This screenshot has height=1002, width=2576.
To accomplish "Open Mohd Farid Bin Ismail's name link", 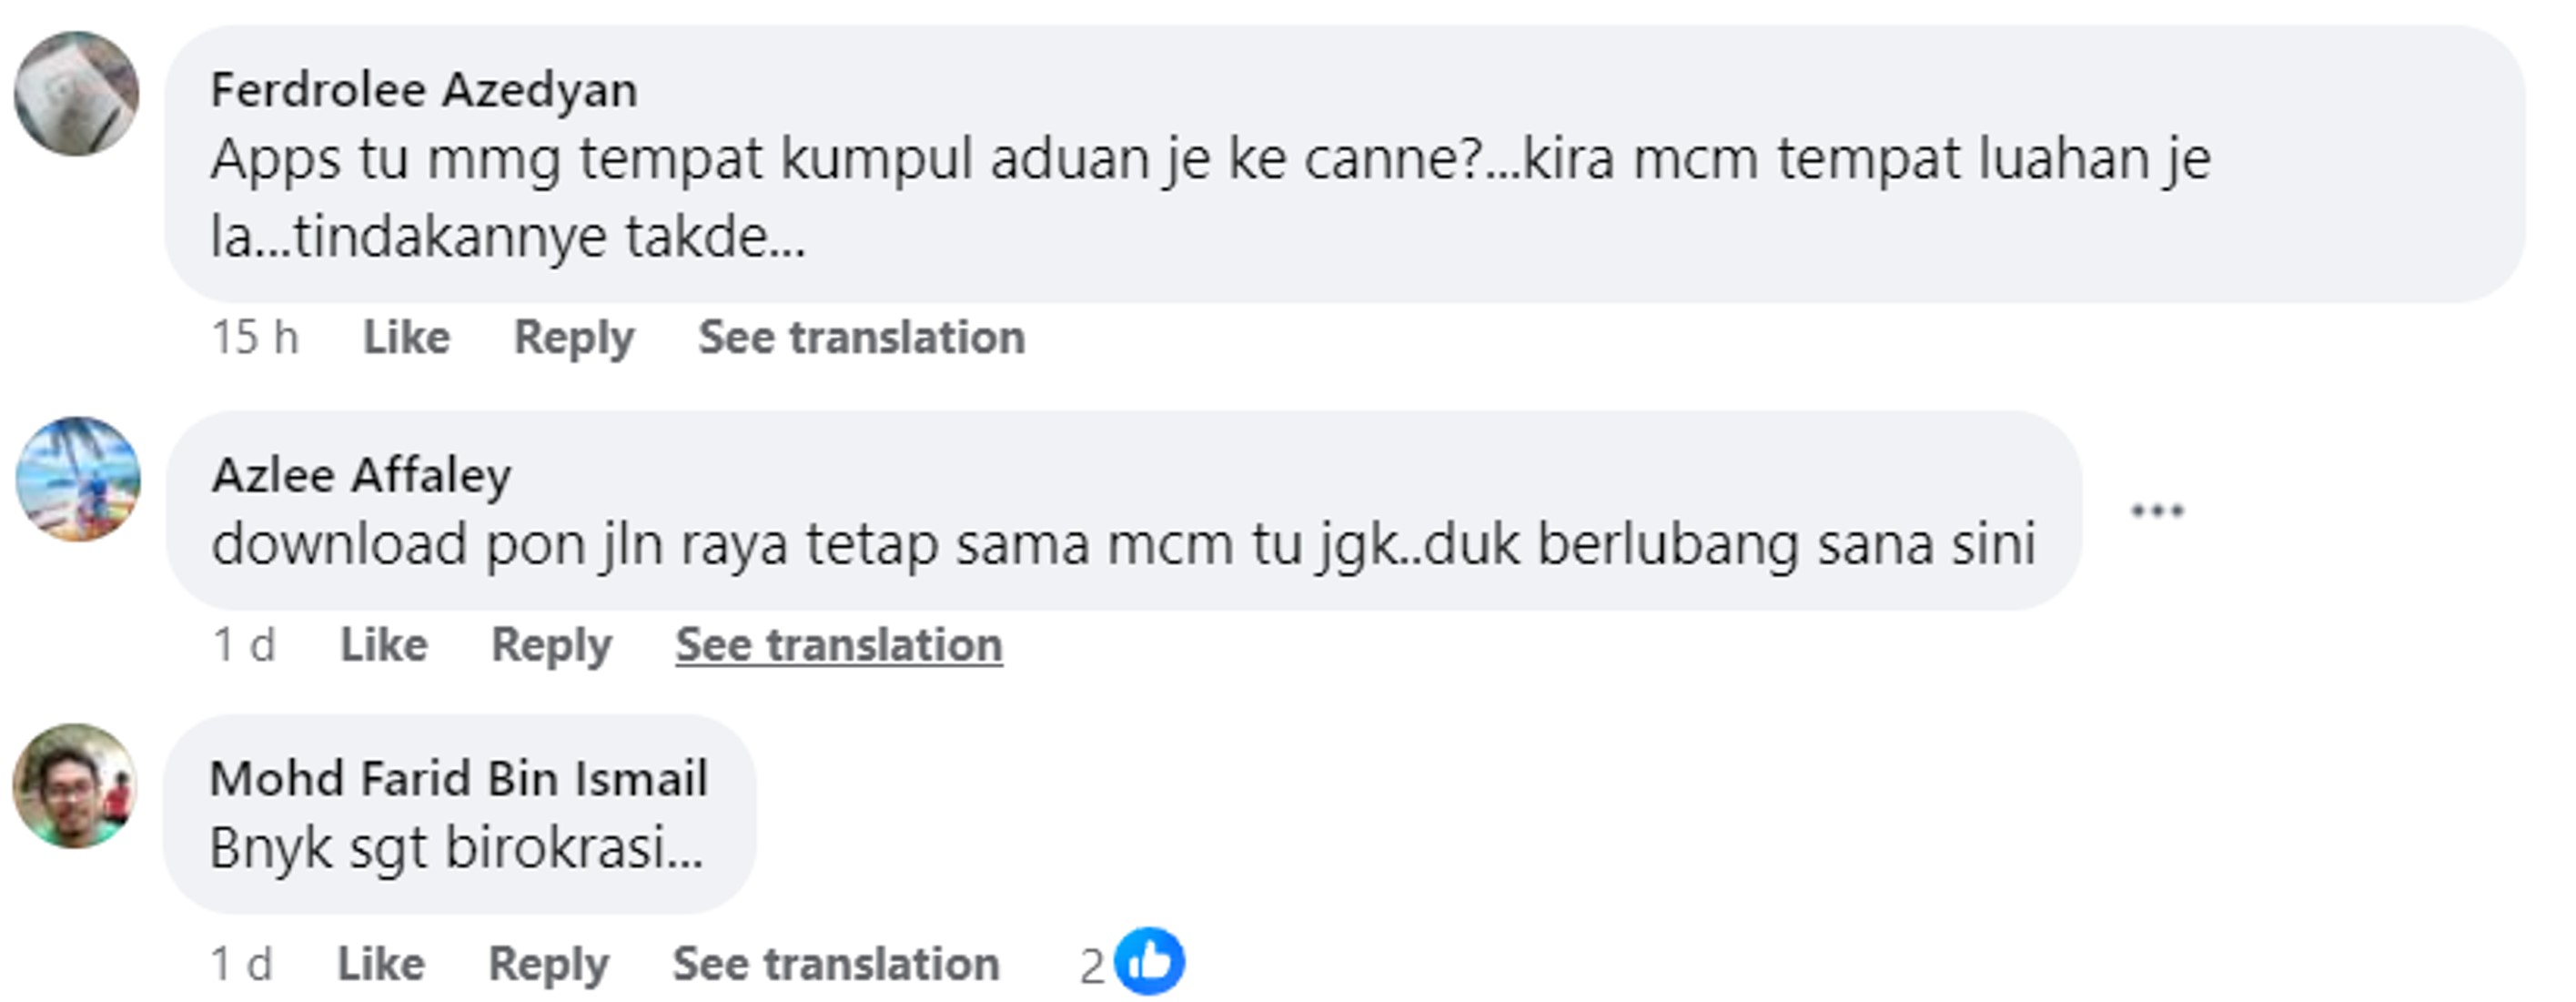I will (458, 778).
